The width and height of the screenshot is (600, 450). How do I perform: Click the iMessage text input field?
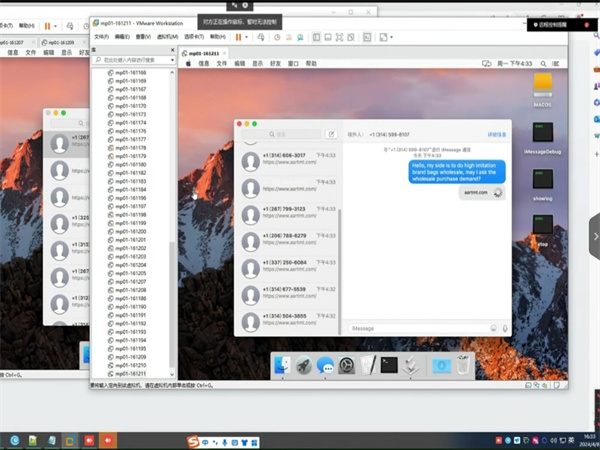point(415,328)
